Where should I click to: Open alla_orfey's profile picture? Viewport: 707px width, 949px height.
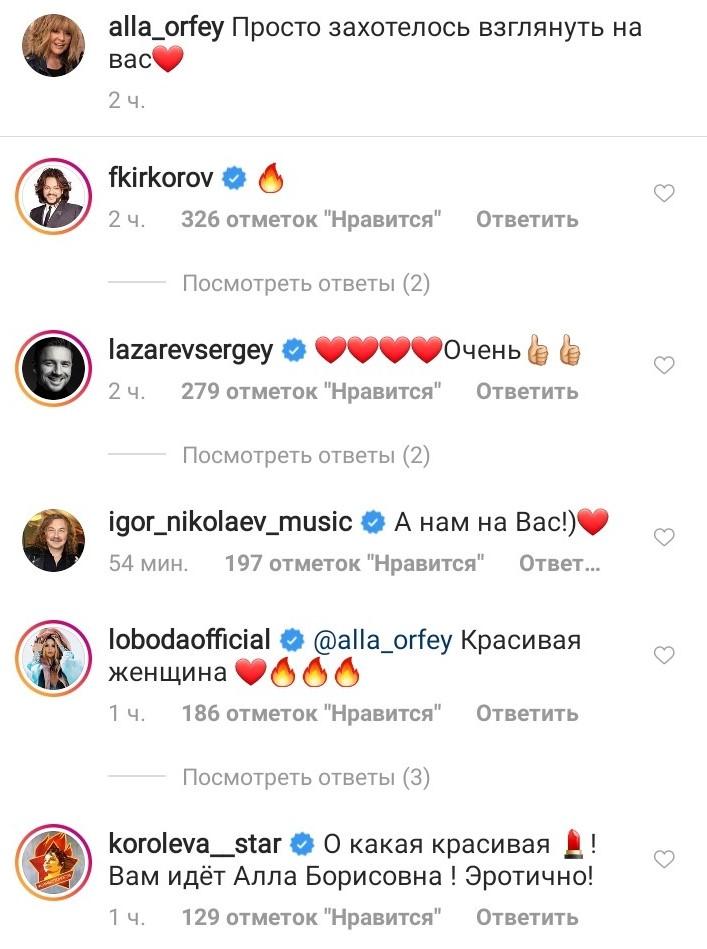tap(53, 45)
